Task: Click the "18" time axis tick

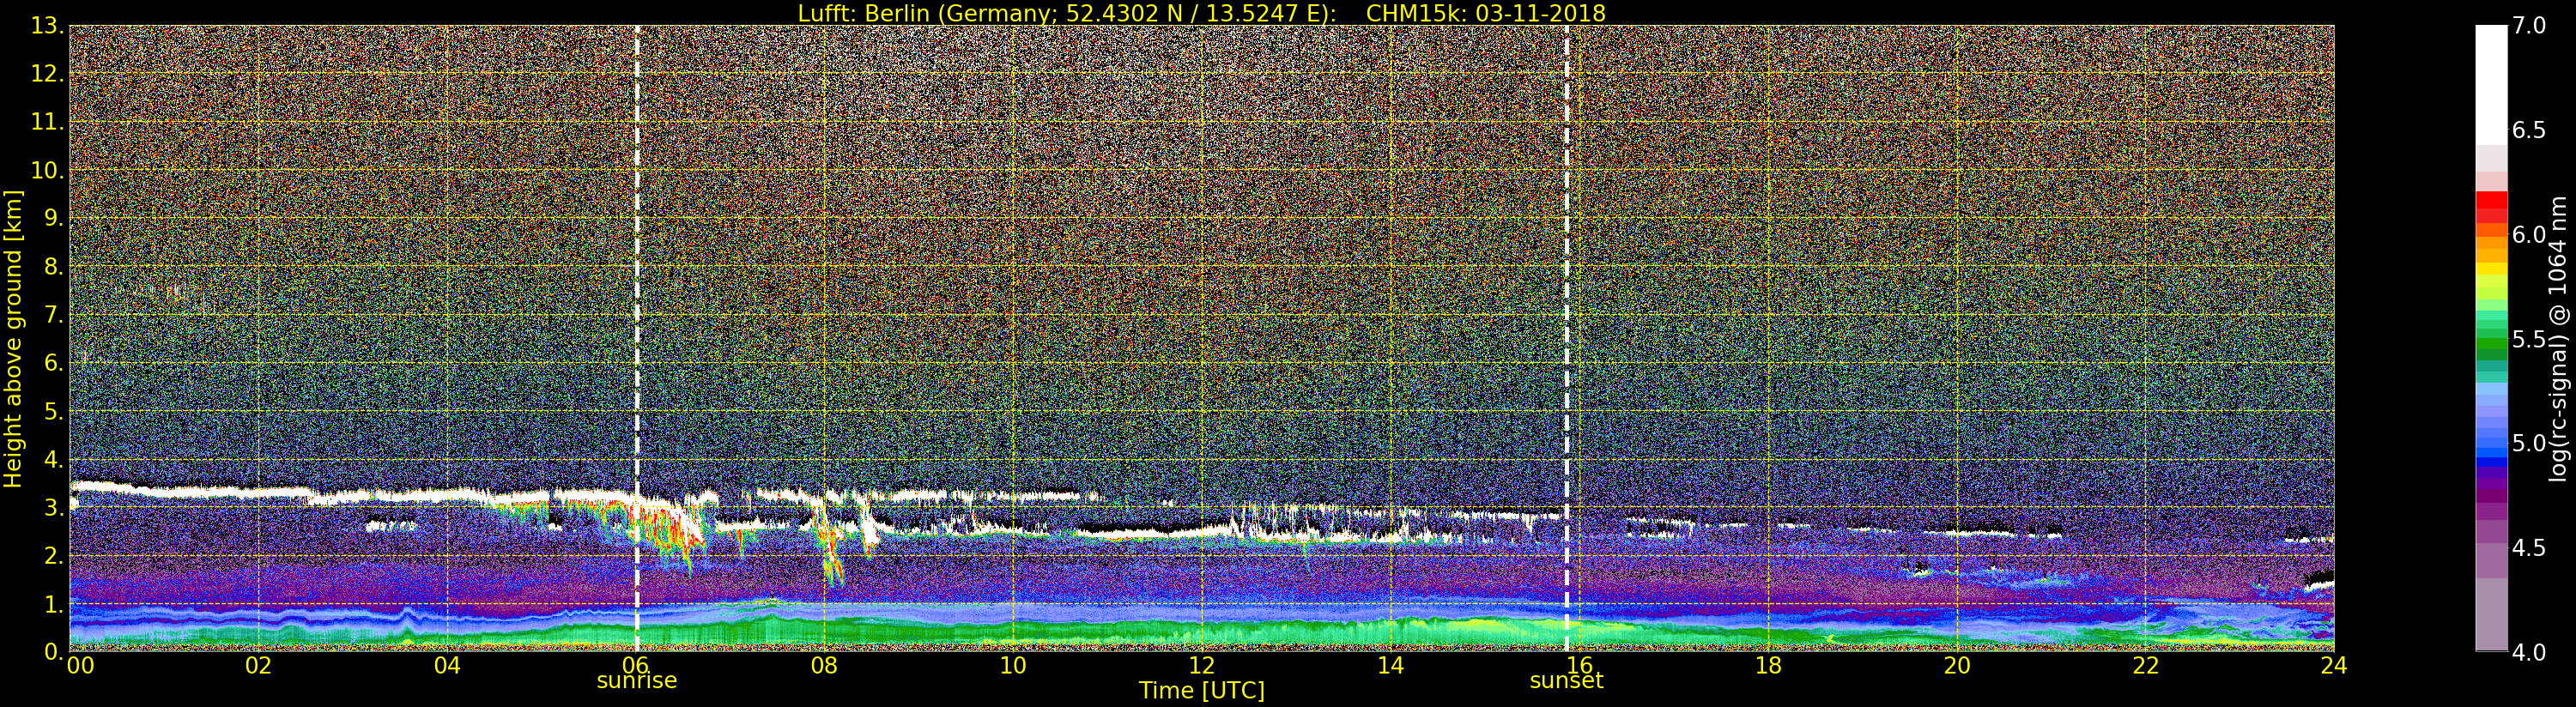Action: (x=1768, y=665)
